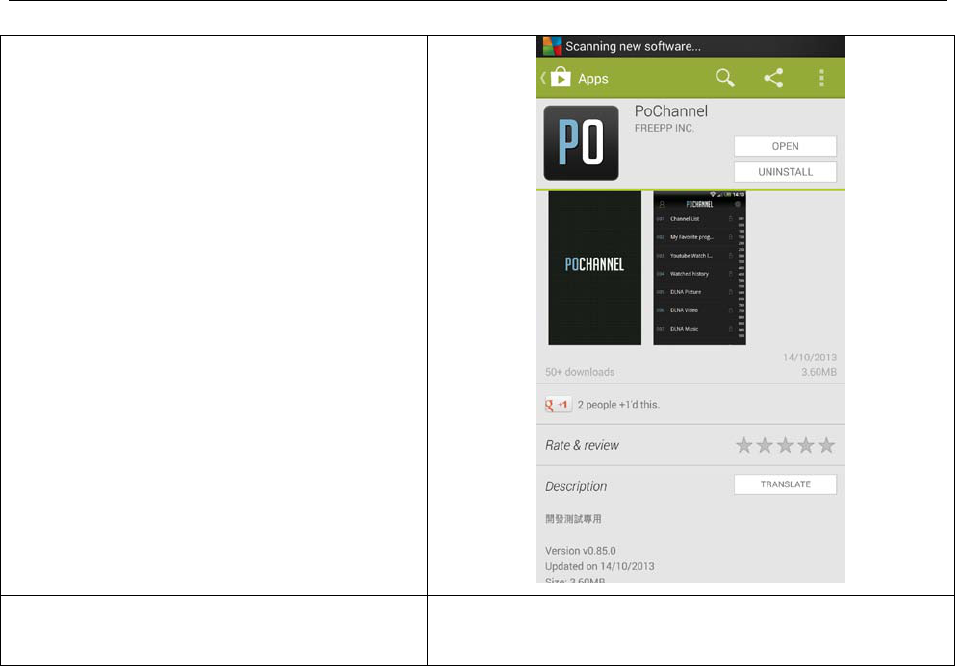
Task: Open the channel list screenshot thumbnail
Action: tap(699, 267)
